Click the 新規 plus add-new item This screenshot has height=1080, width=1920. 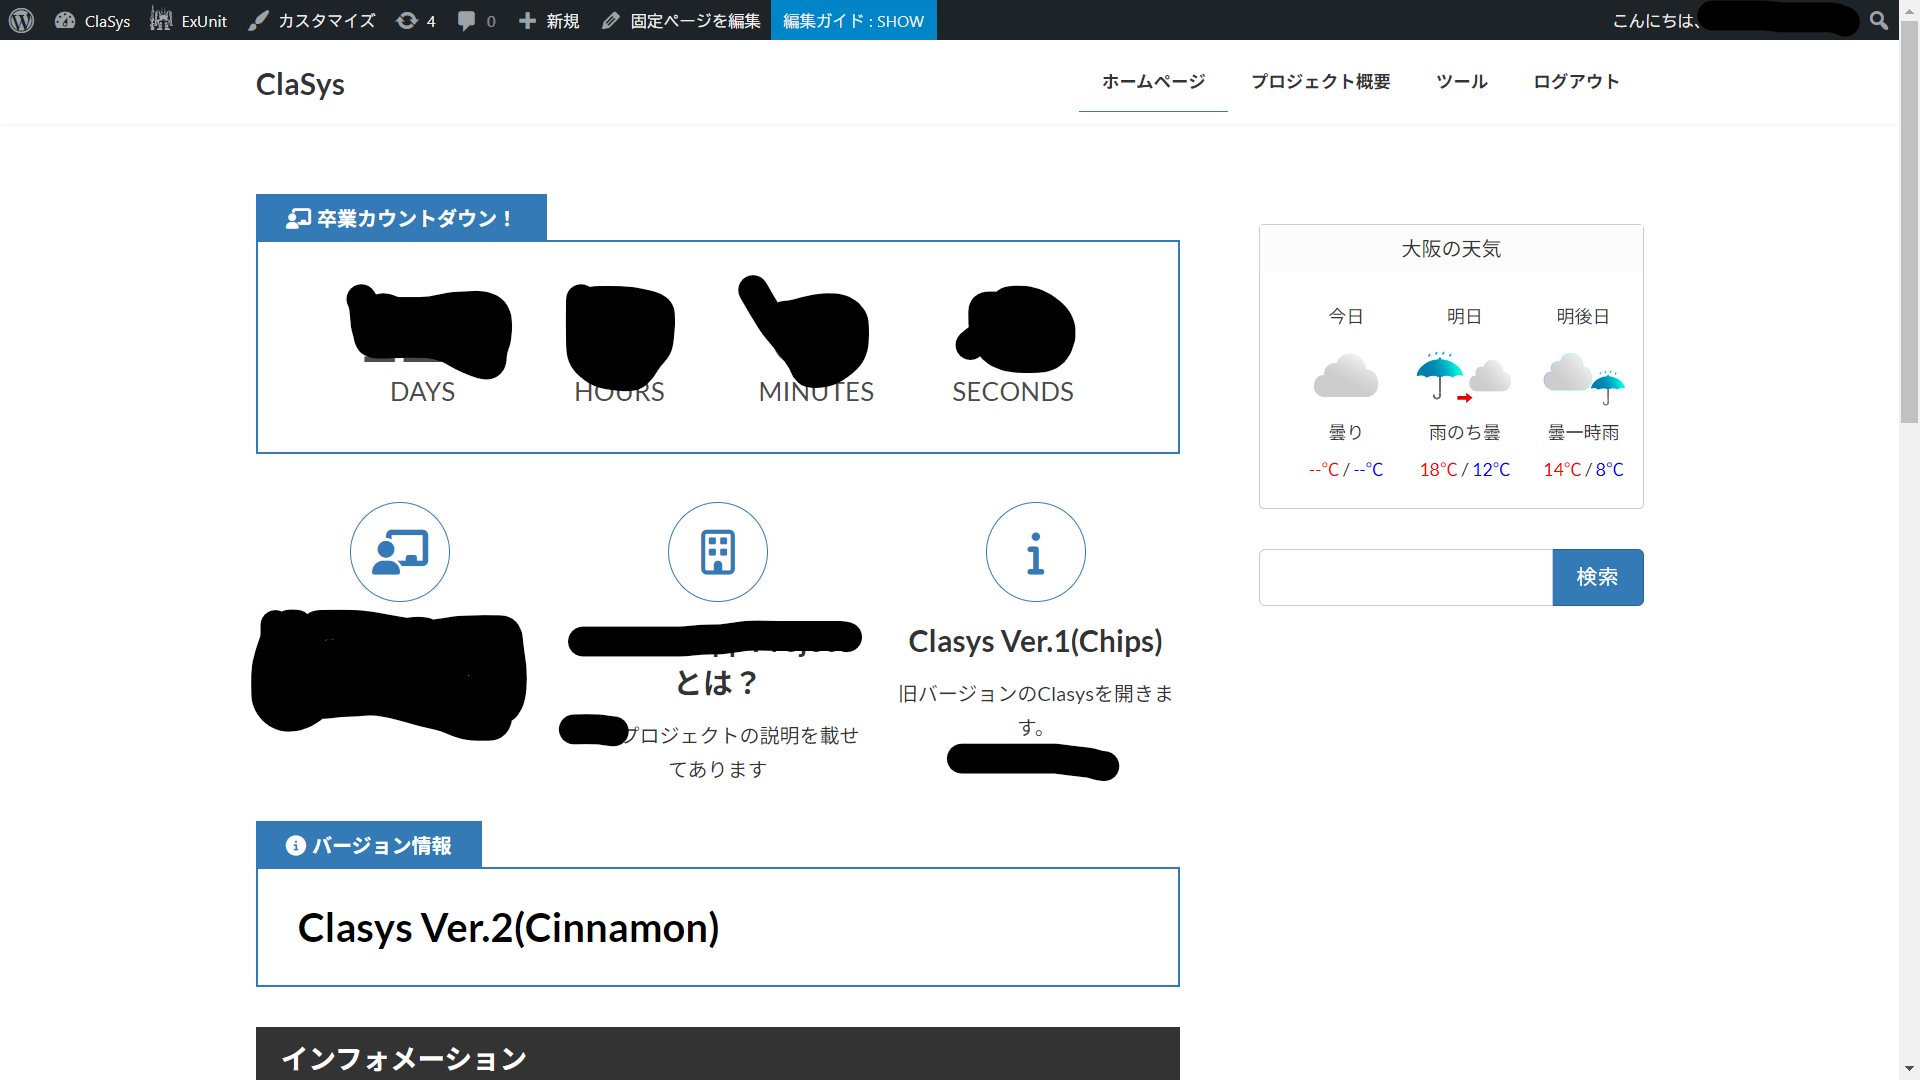point(549,20)
